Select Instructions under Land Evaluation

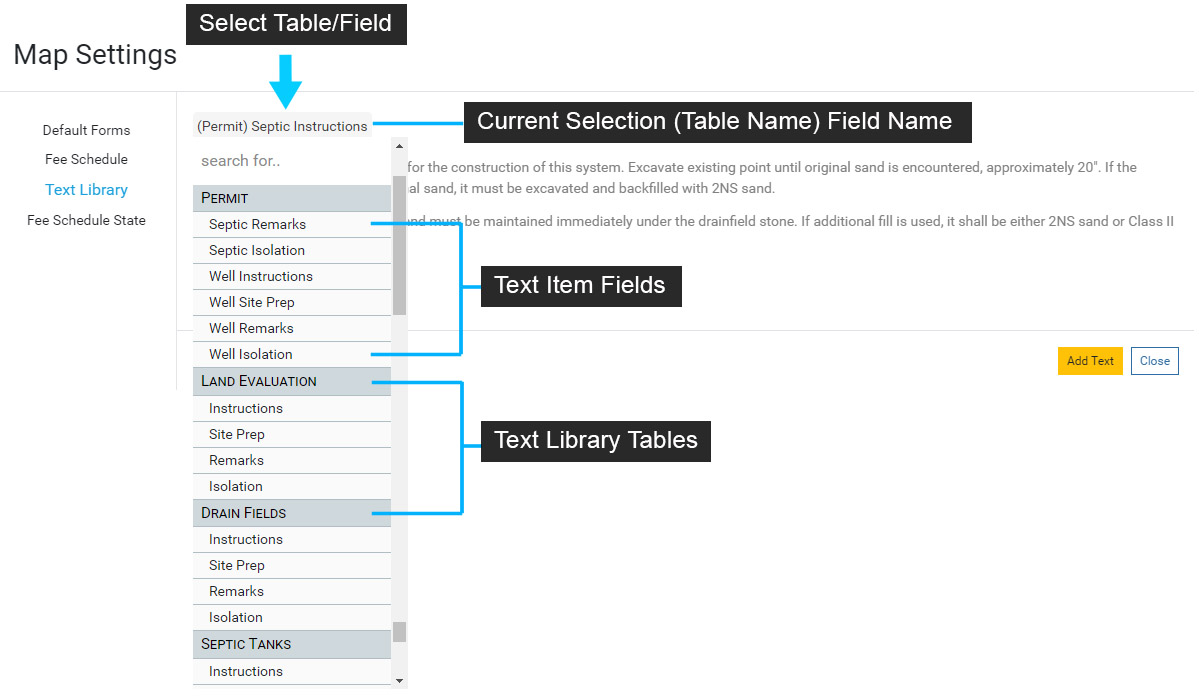(246, 408)
